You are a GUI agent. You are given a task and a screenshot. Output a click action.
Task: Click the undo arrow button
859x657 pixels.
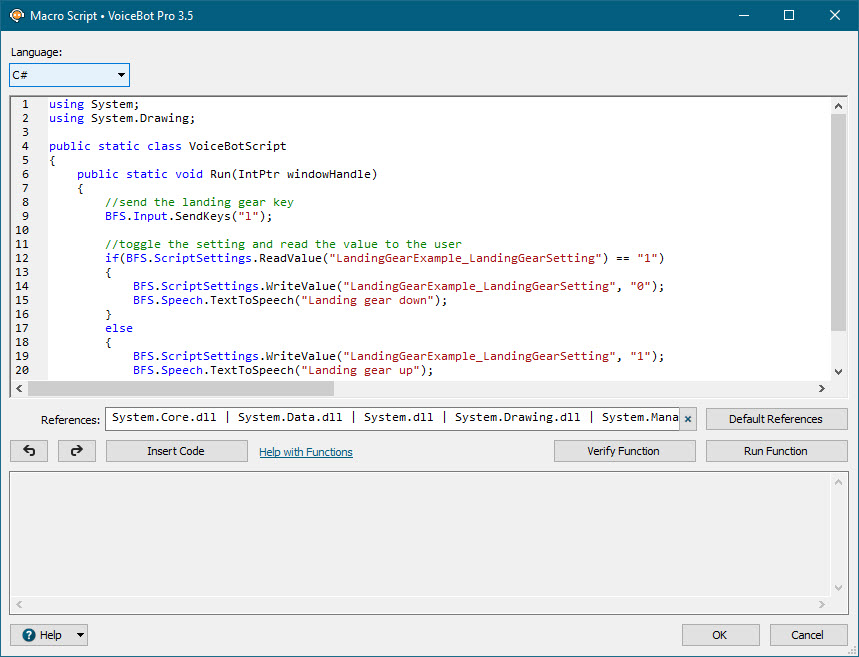[29, 451]
